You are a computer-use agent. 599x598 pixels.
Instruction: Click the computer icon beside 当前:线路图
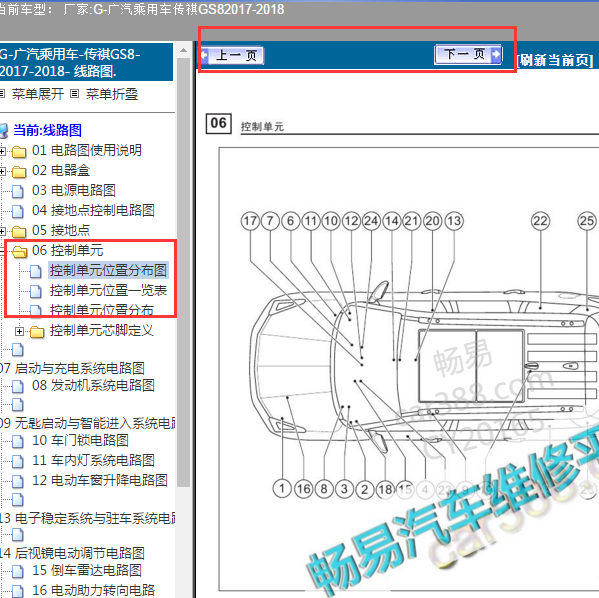pos(3,131)
